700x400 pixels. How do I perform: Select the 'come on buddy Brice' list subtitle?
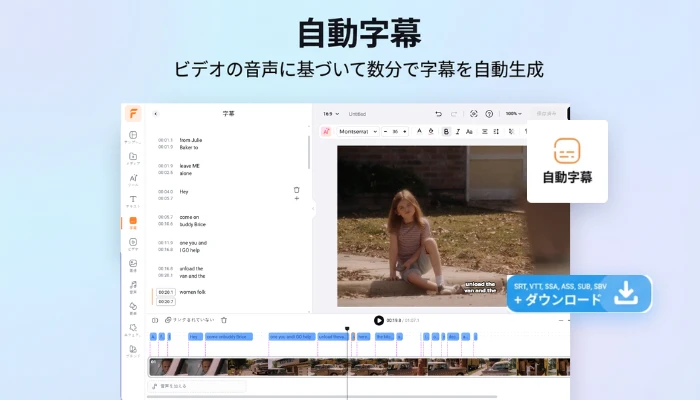[x=192, y=221]
